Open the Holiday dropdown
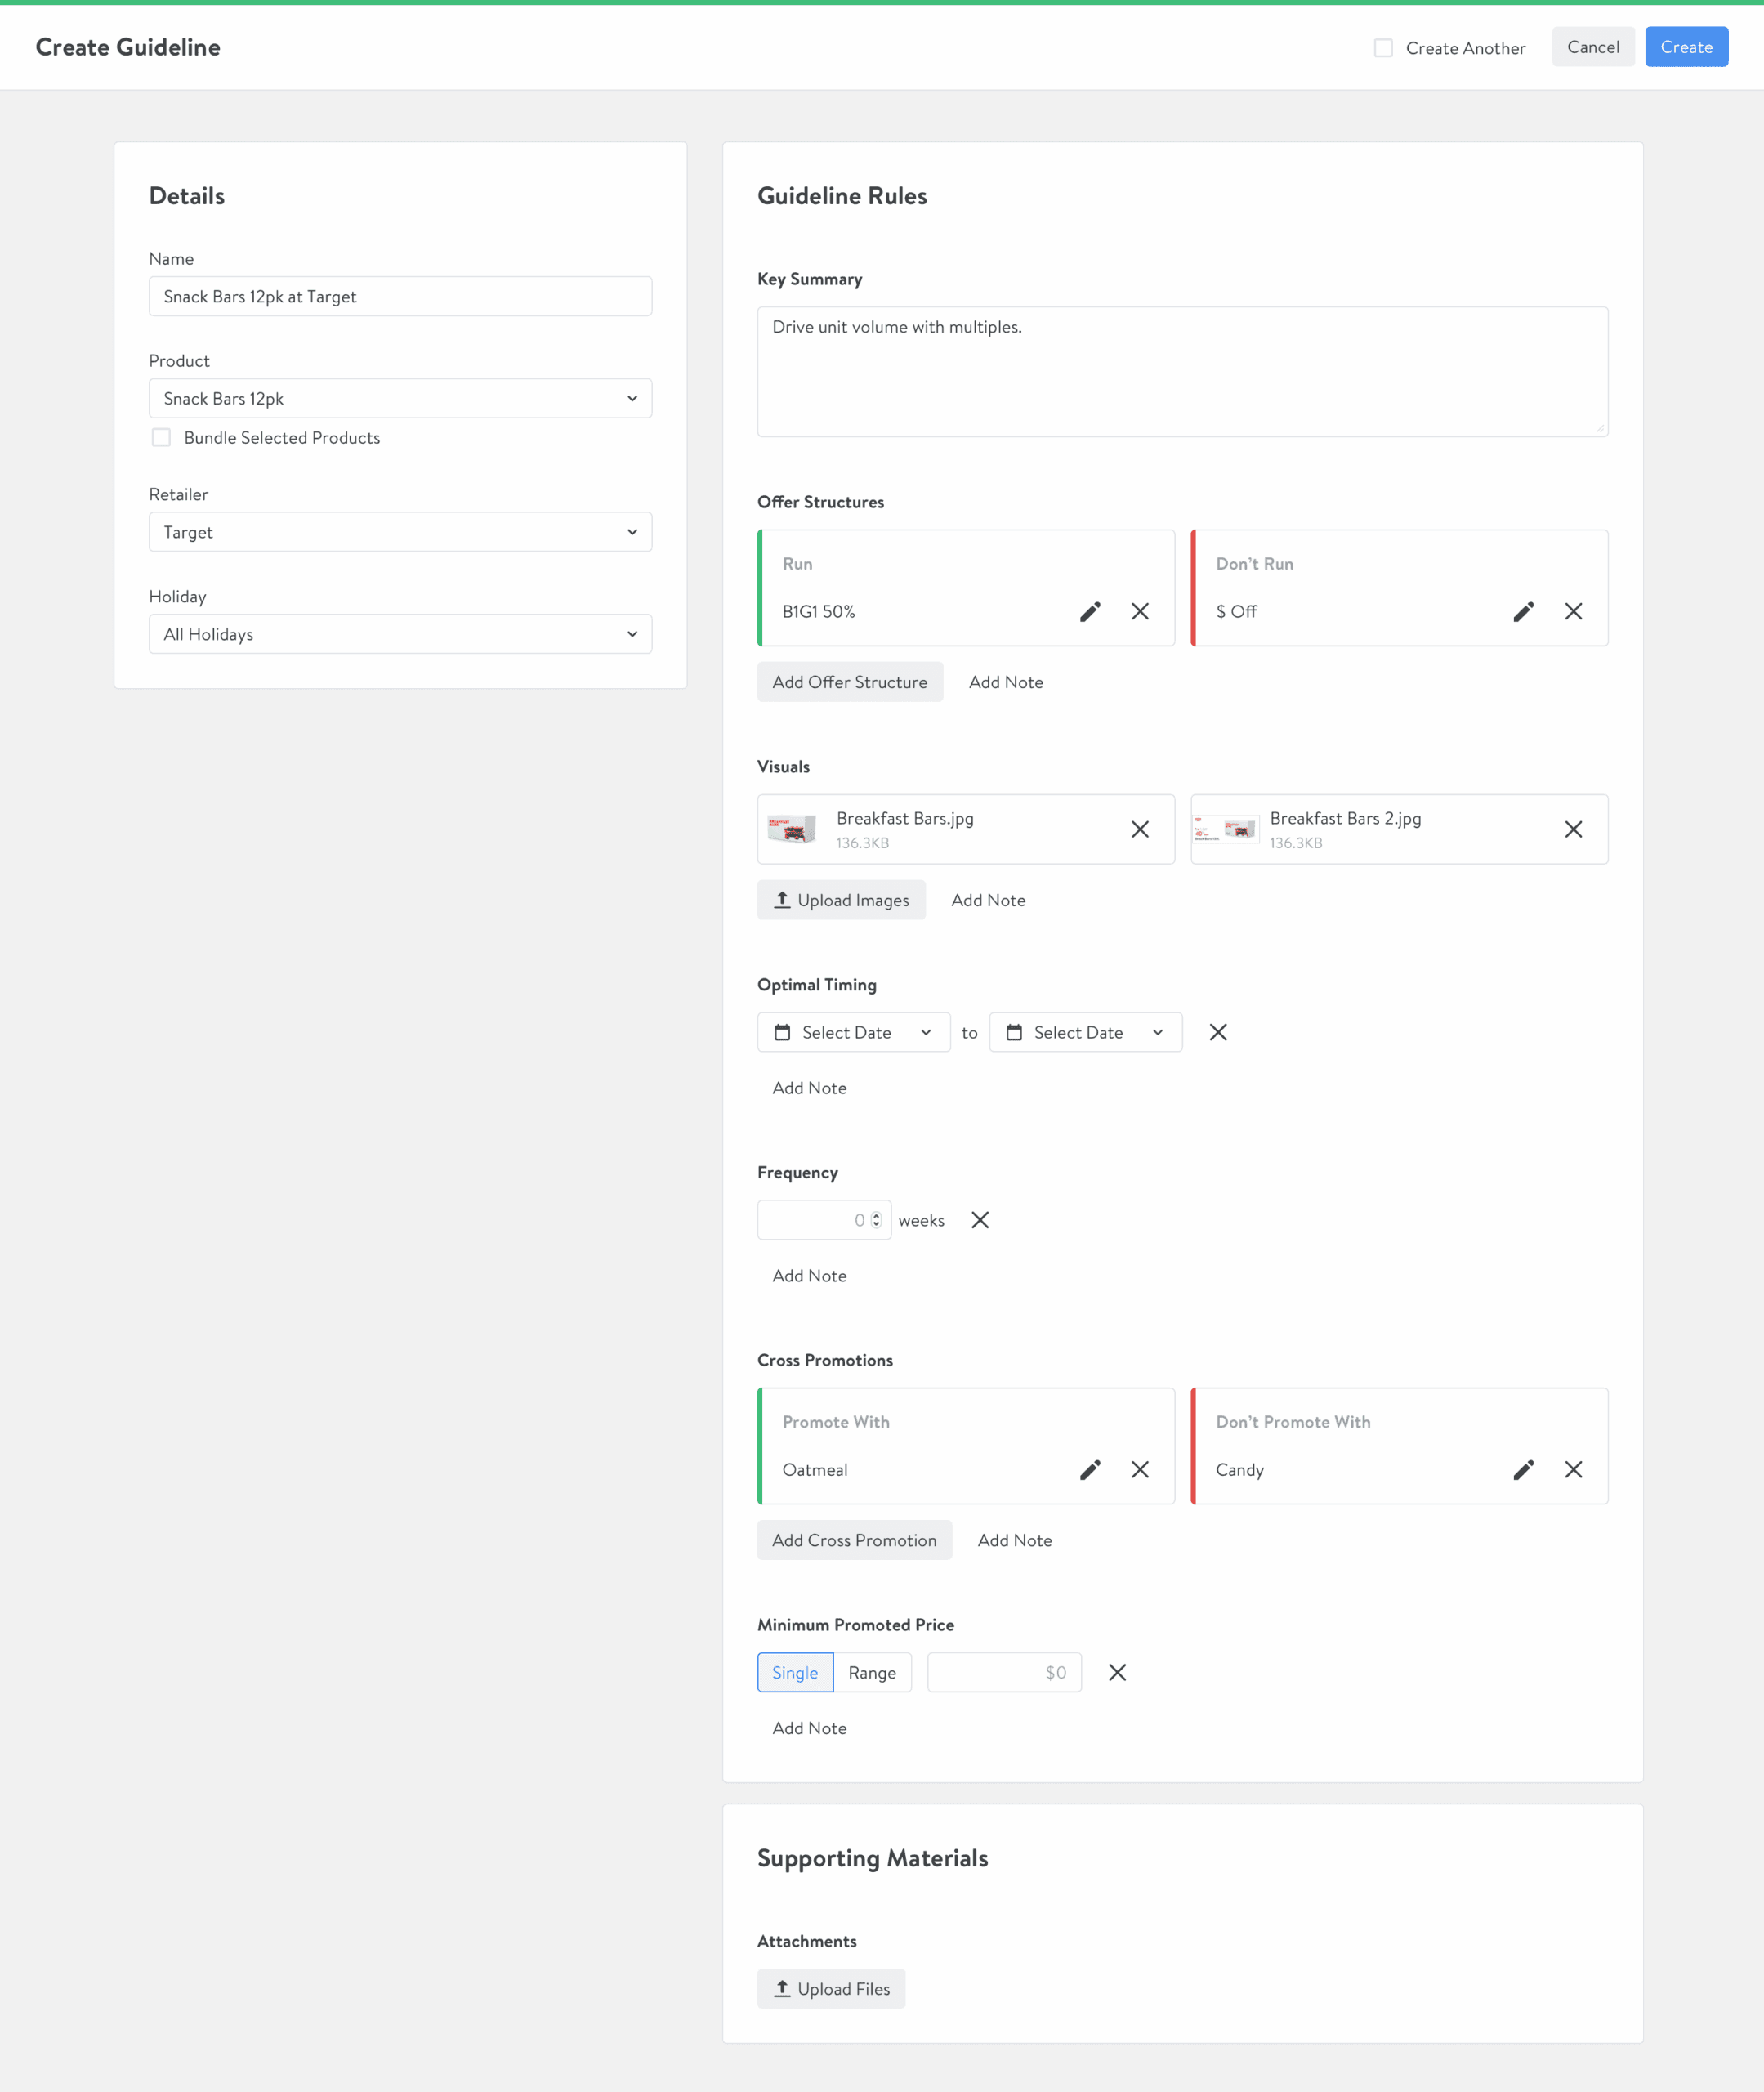The width and height of the screenshot is (1764, 2092). point(400,634)
